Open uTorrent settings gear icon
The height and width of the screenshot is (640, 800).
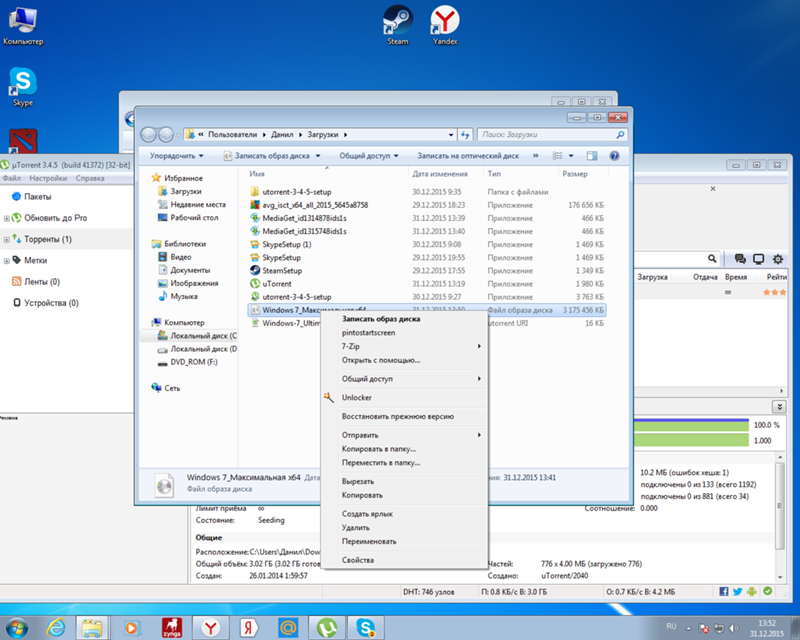[778, 259]
